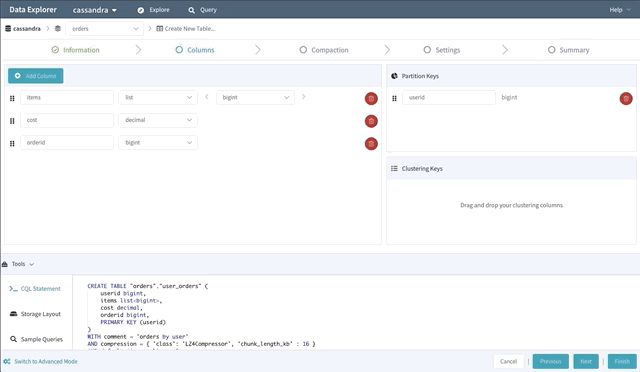Switch to the CQL Statement tab

35,289
